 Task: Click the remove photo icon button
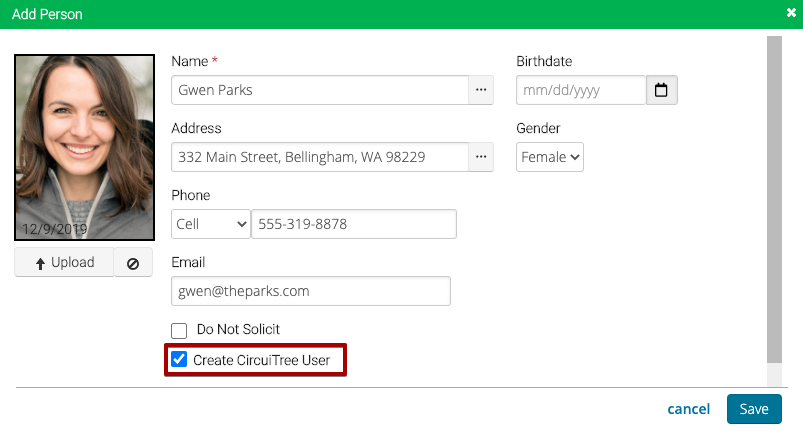133,263
